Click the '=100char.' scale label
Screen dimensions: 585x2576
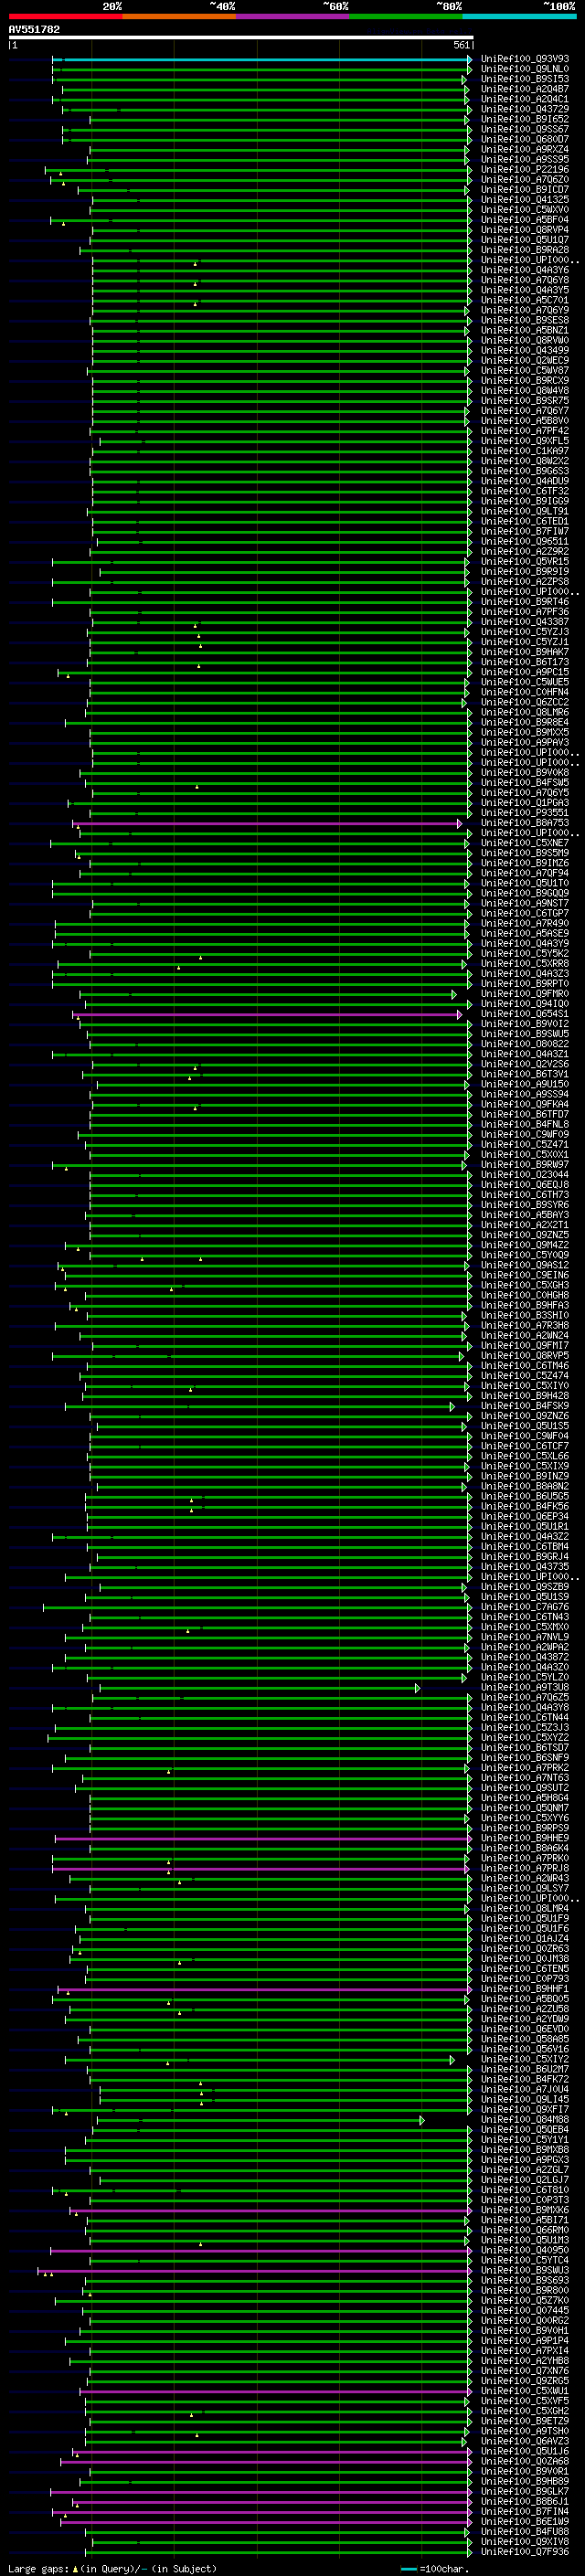pyautogui.click(x=446, y=2569)
